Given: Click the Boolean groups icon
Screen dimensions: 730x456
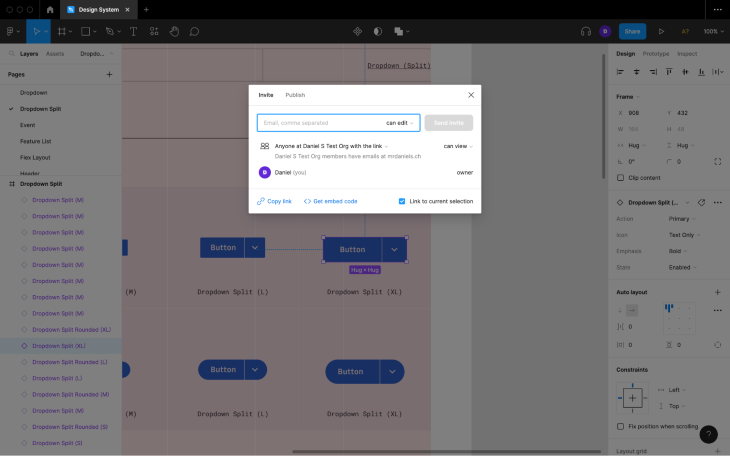Looking at the screenshot, I should pyautogui.click(x=399, y=31).
